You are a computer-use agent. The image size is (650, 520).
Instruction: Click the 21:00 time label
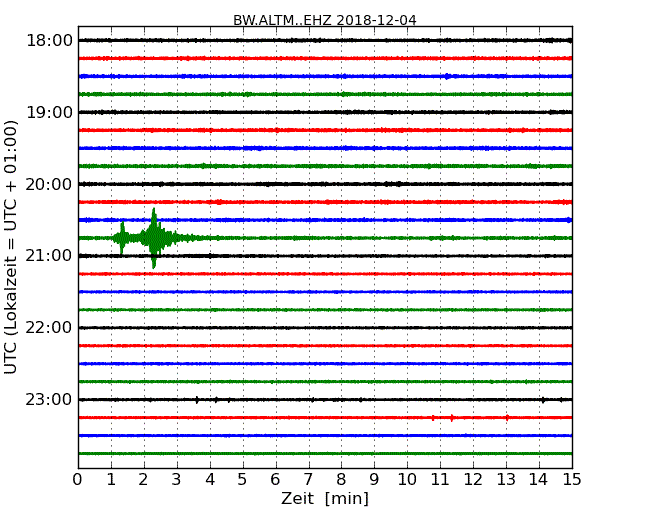pyautogui.click(x=49, y=256)
